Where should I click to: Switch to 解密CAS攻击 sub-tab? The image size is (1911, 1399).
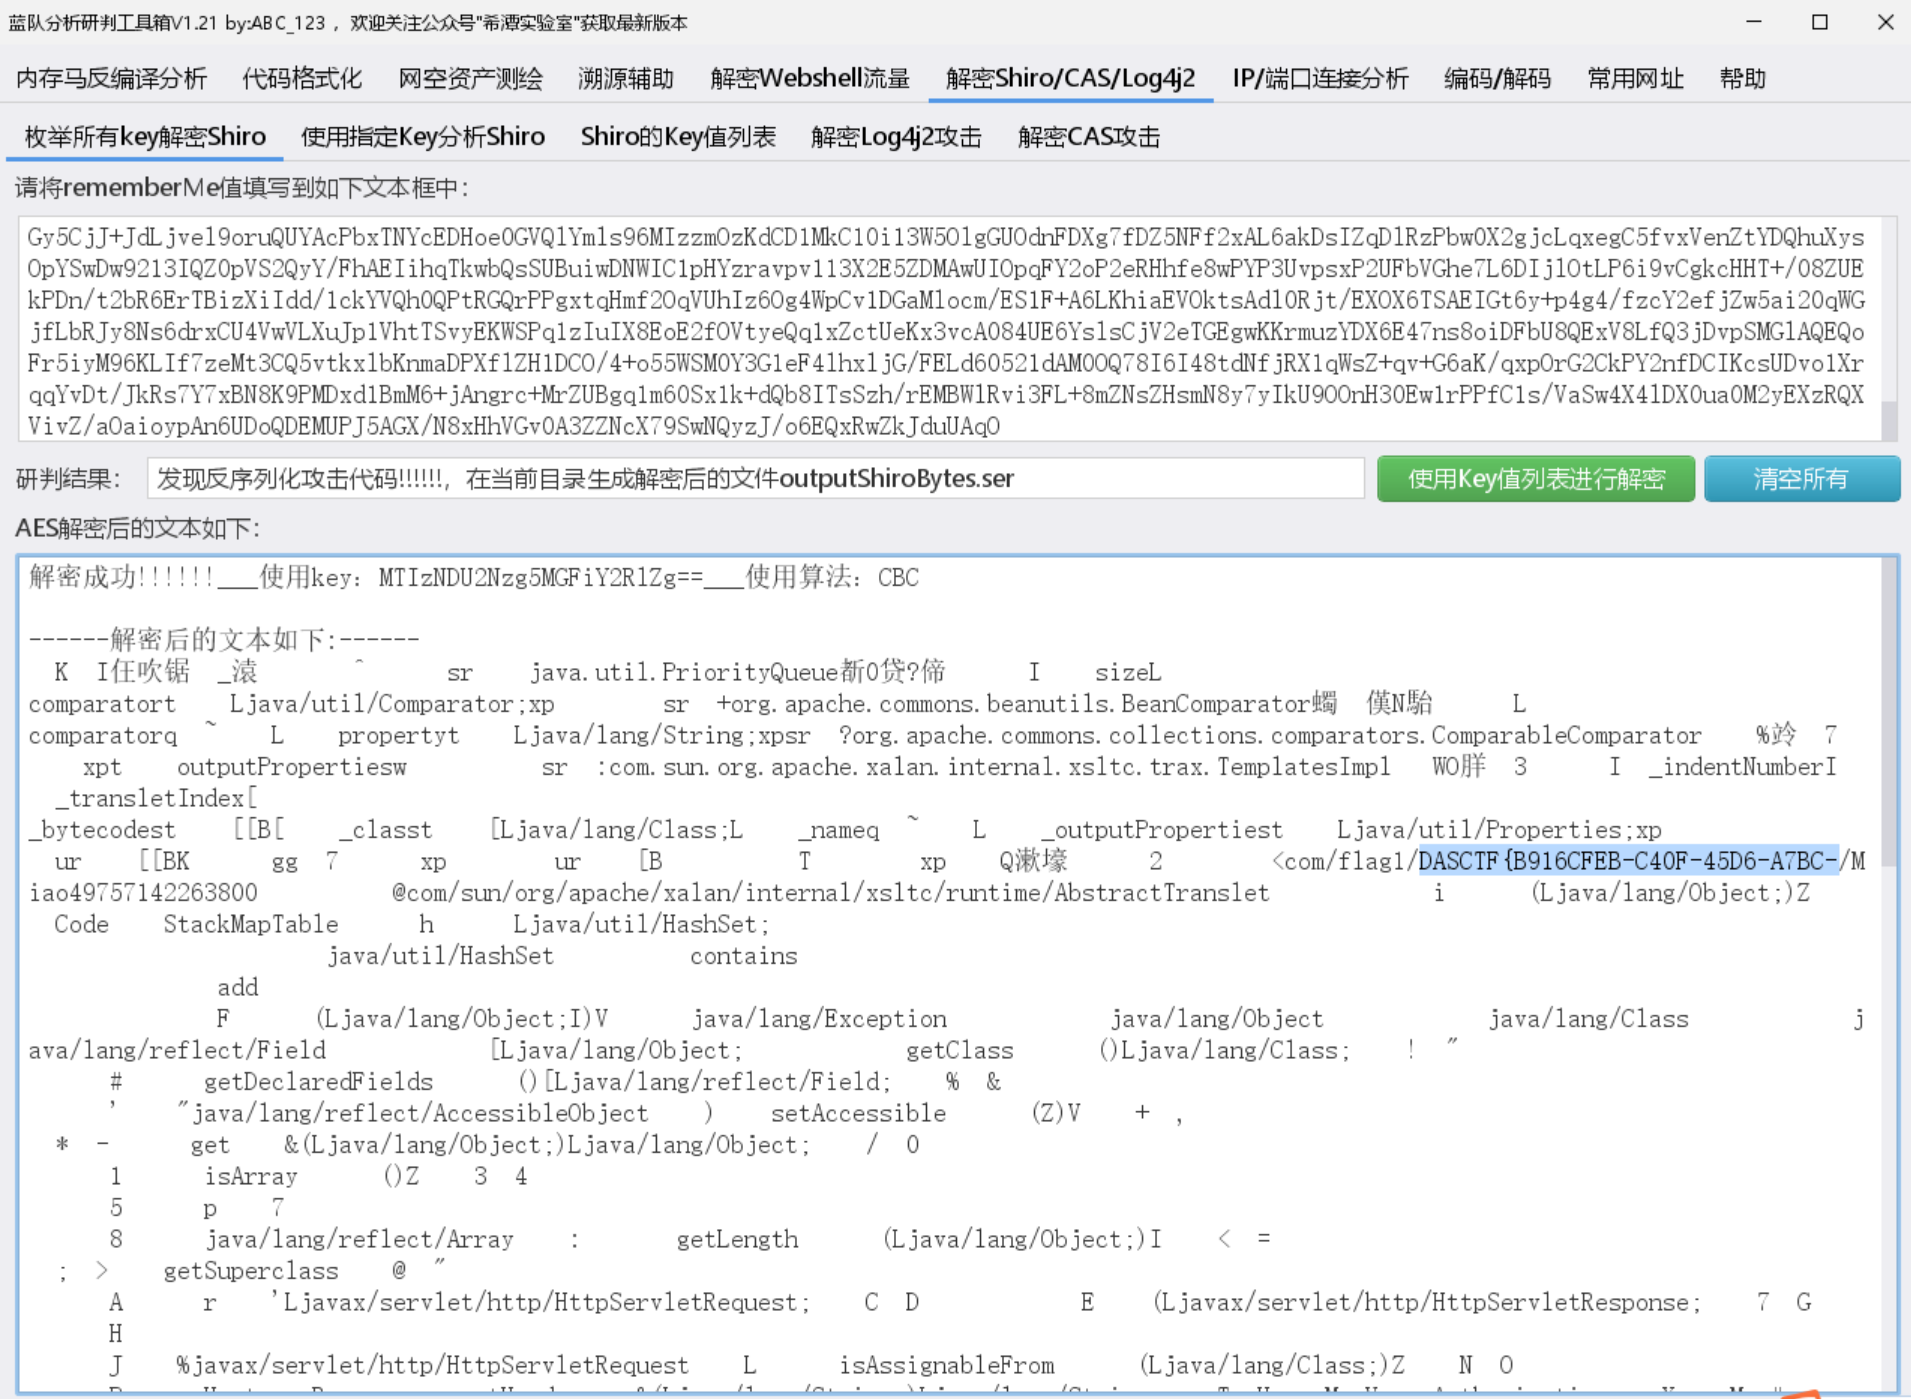pyautogui.click(x=1089, y=137)
